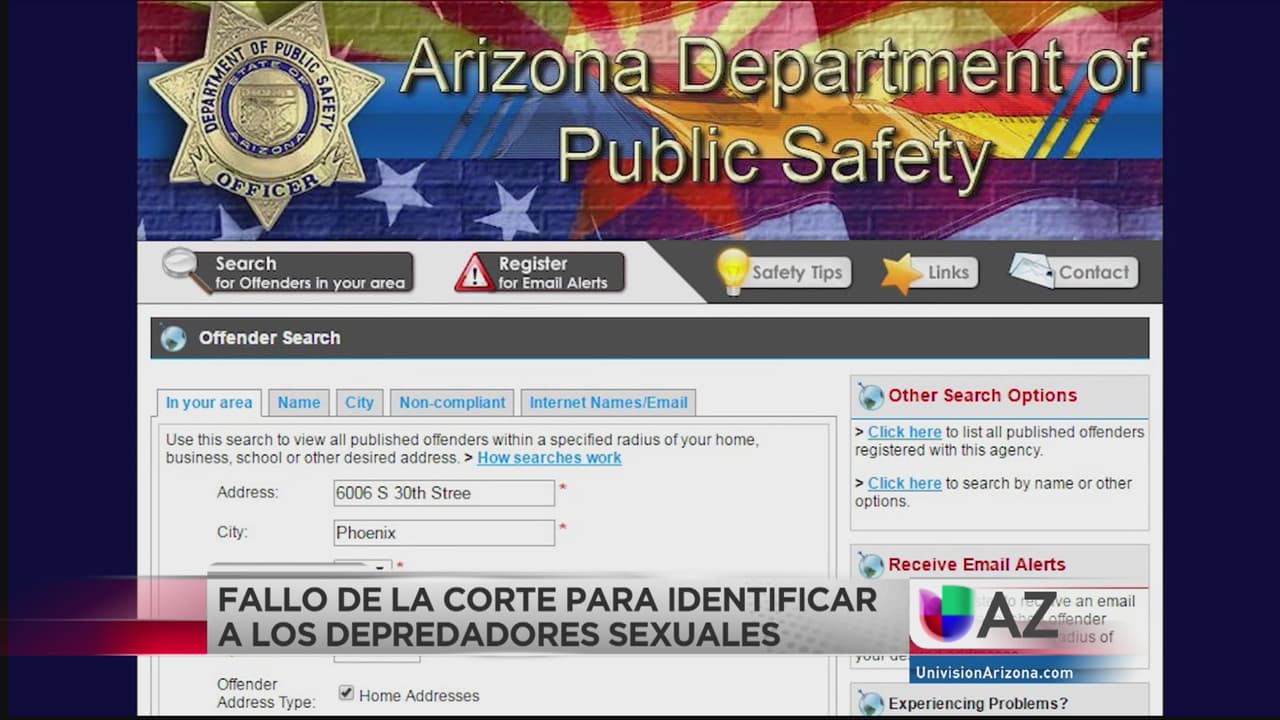Click the magnifying glass Search for Offenders icon
The image size is (1280, 720).
tap(184, 270)
